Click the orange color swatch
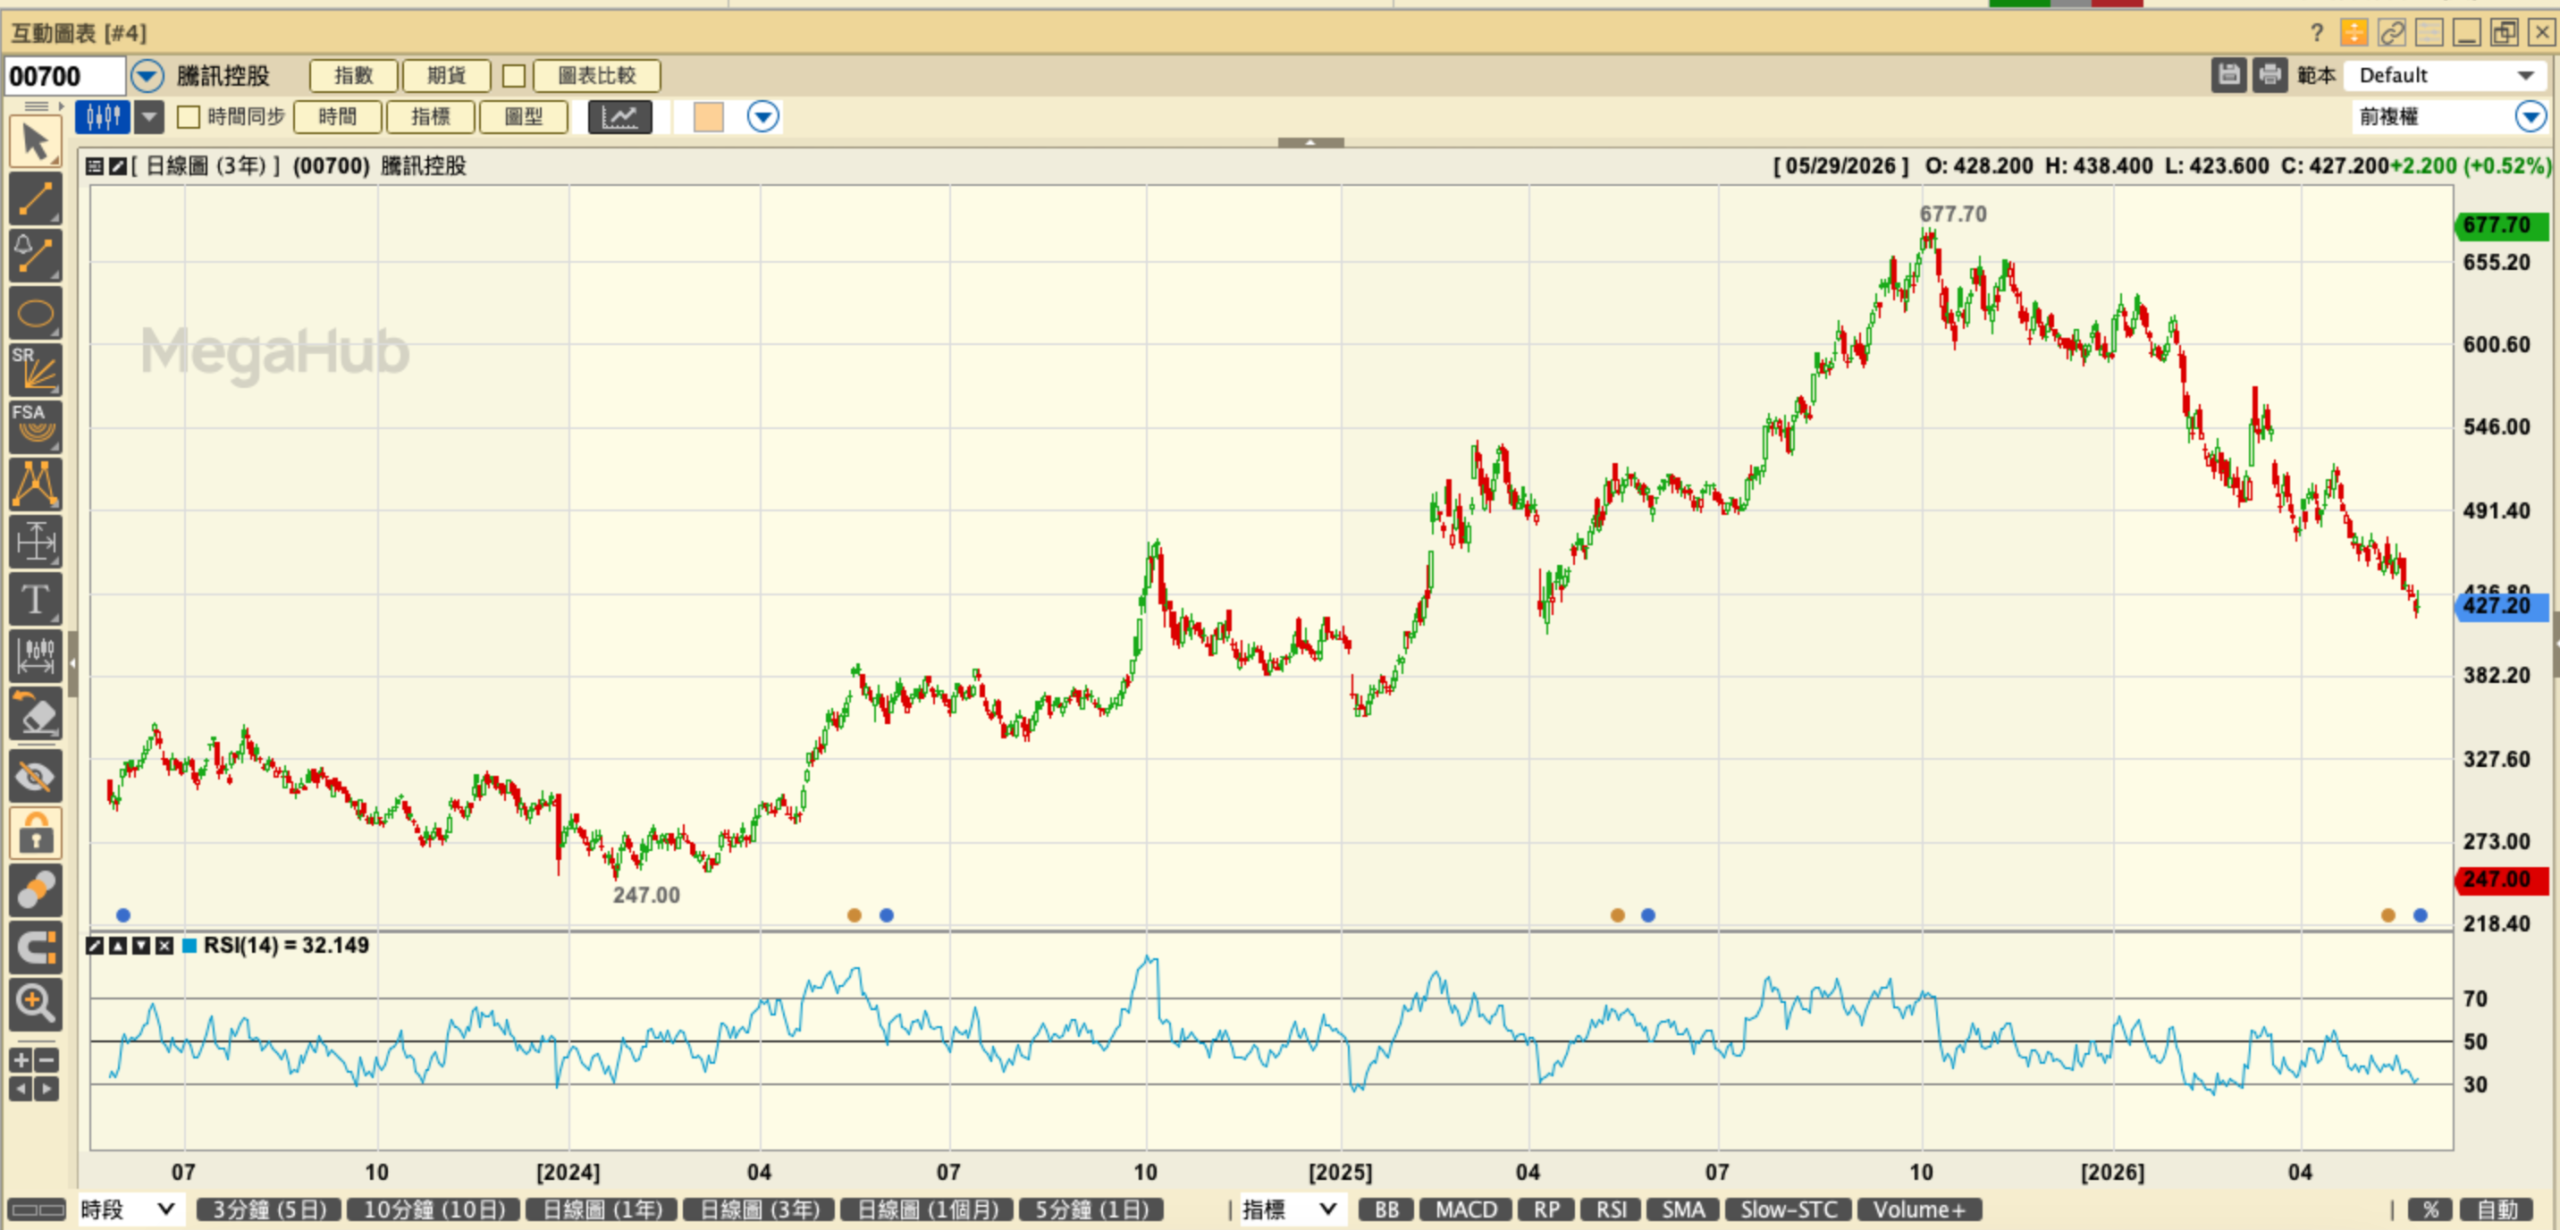This screenshot has height=1230, width=2560. pos(708,117)
